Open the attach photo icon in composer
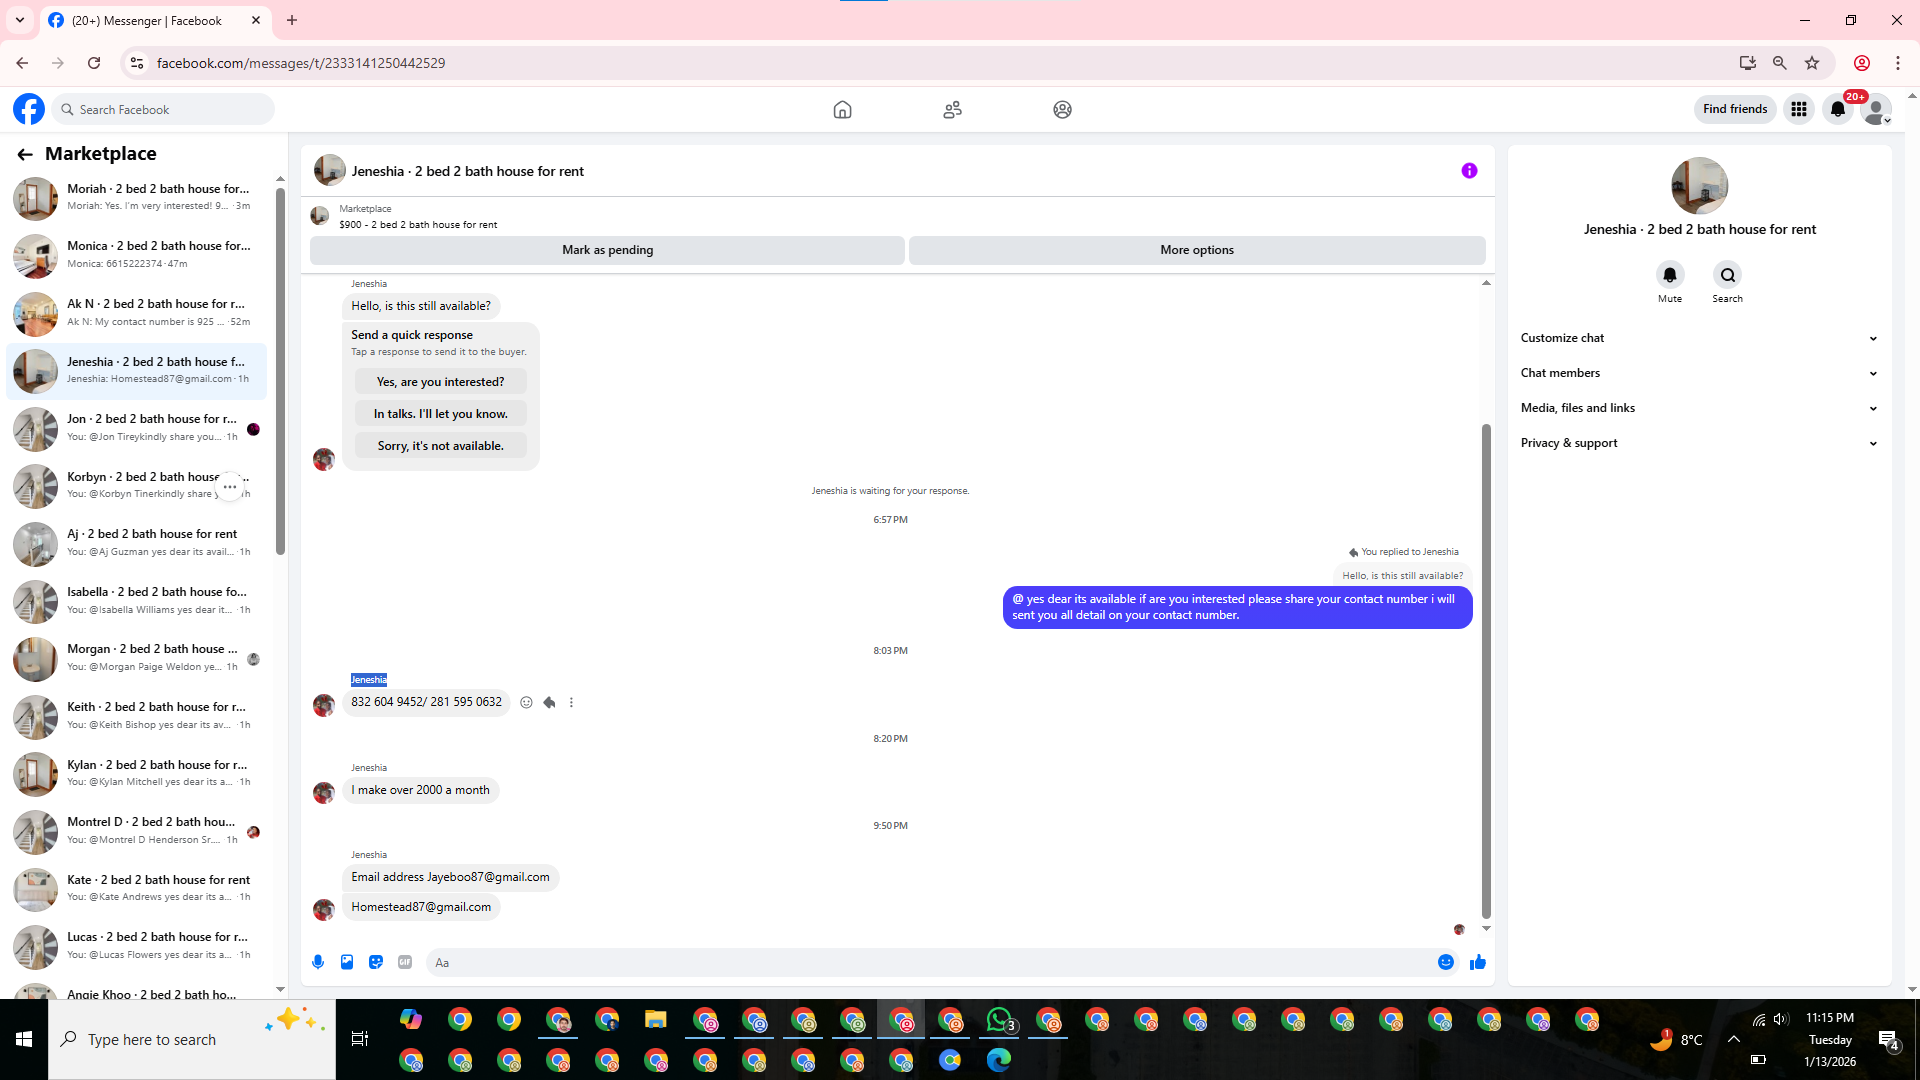 click(x=347, y=962)
